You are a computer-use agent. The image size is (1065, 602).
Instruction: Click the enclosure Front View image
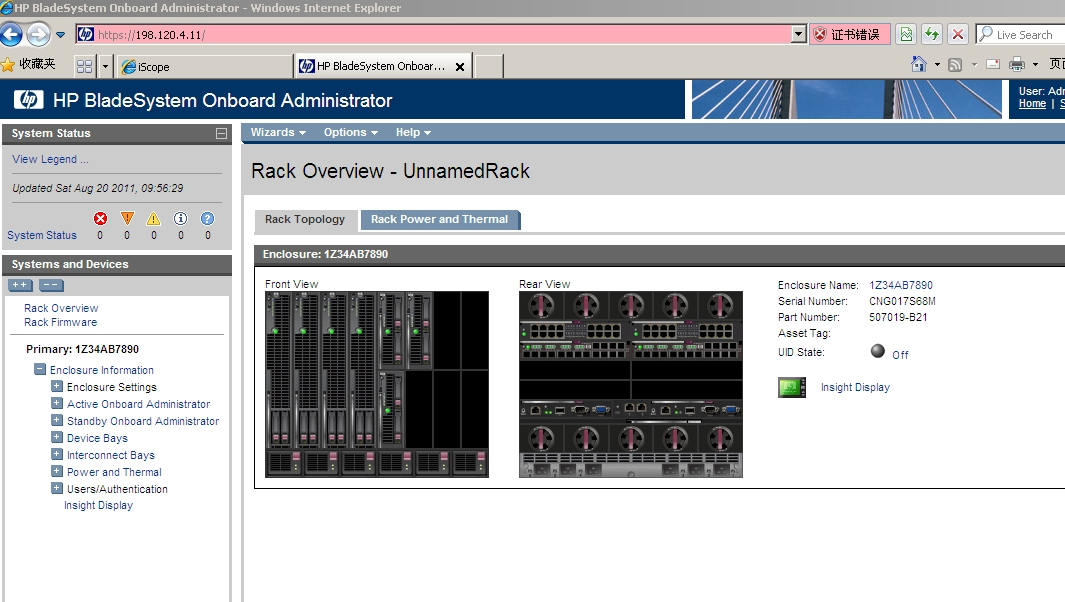tap(377, 385)
